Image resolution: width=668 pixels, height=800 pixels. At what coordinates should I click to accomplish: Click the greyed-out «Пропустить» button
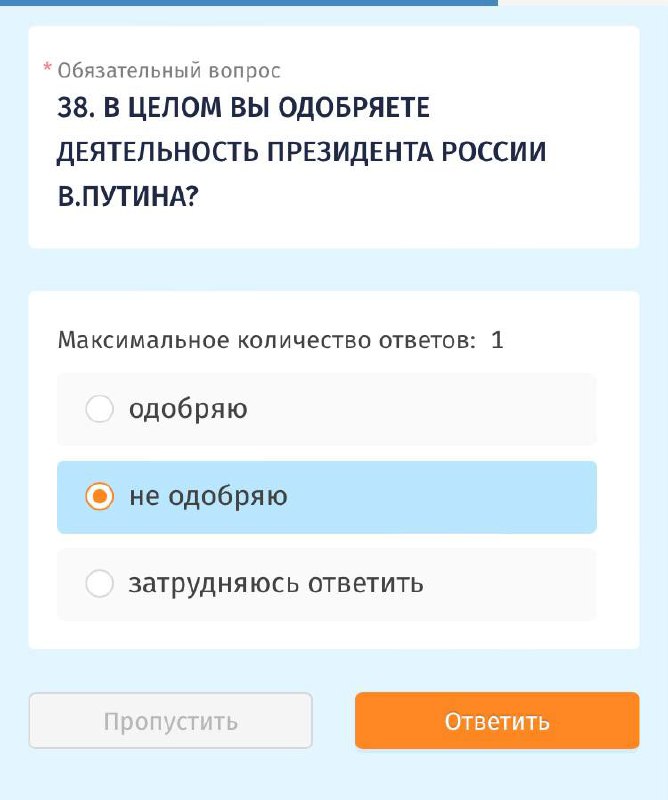170,720
